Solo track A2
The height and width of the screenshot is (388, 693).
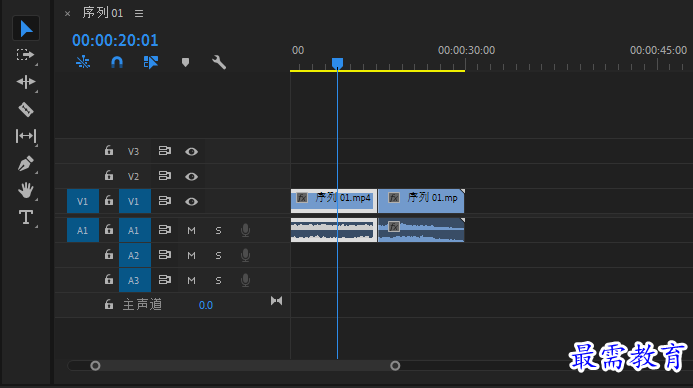(x=218, y=255)
